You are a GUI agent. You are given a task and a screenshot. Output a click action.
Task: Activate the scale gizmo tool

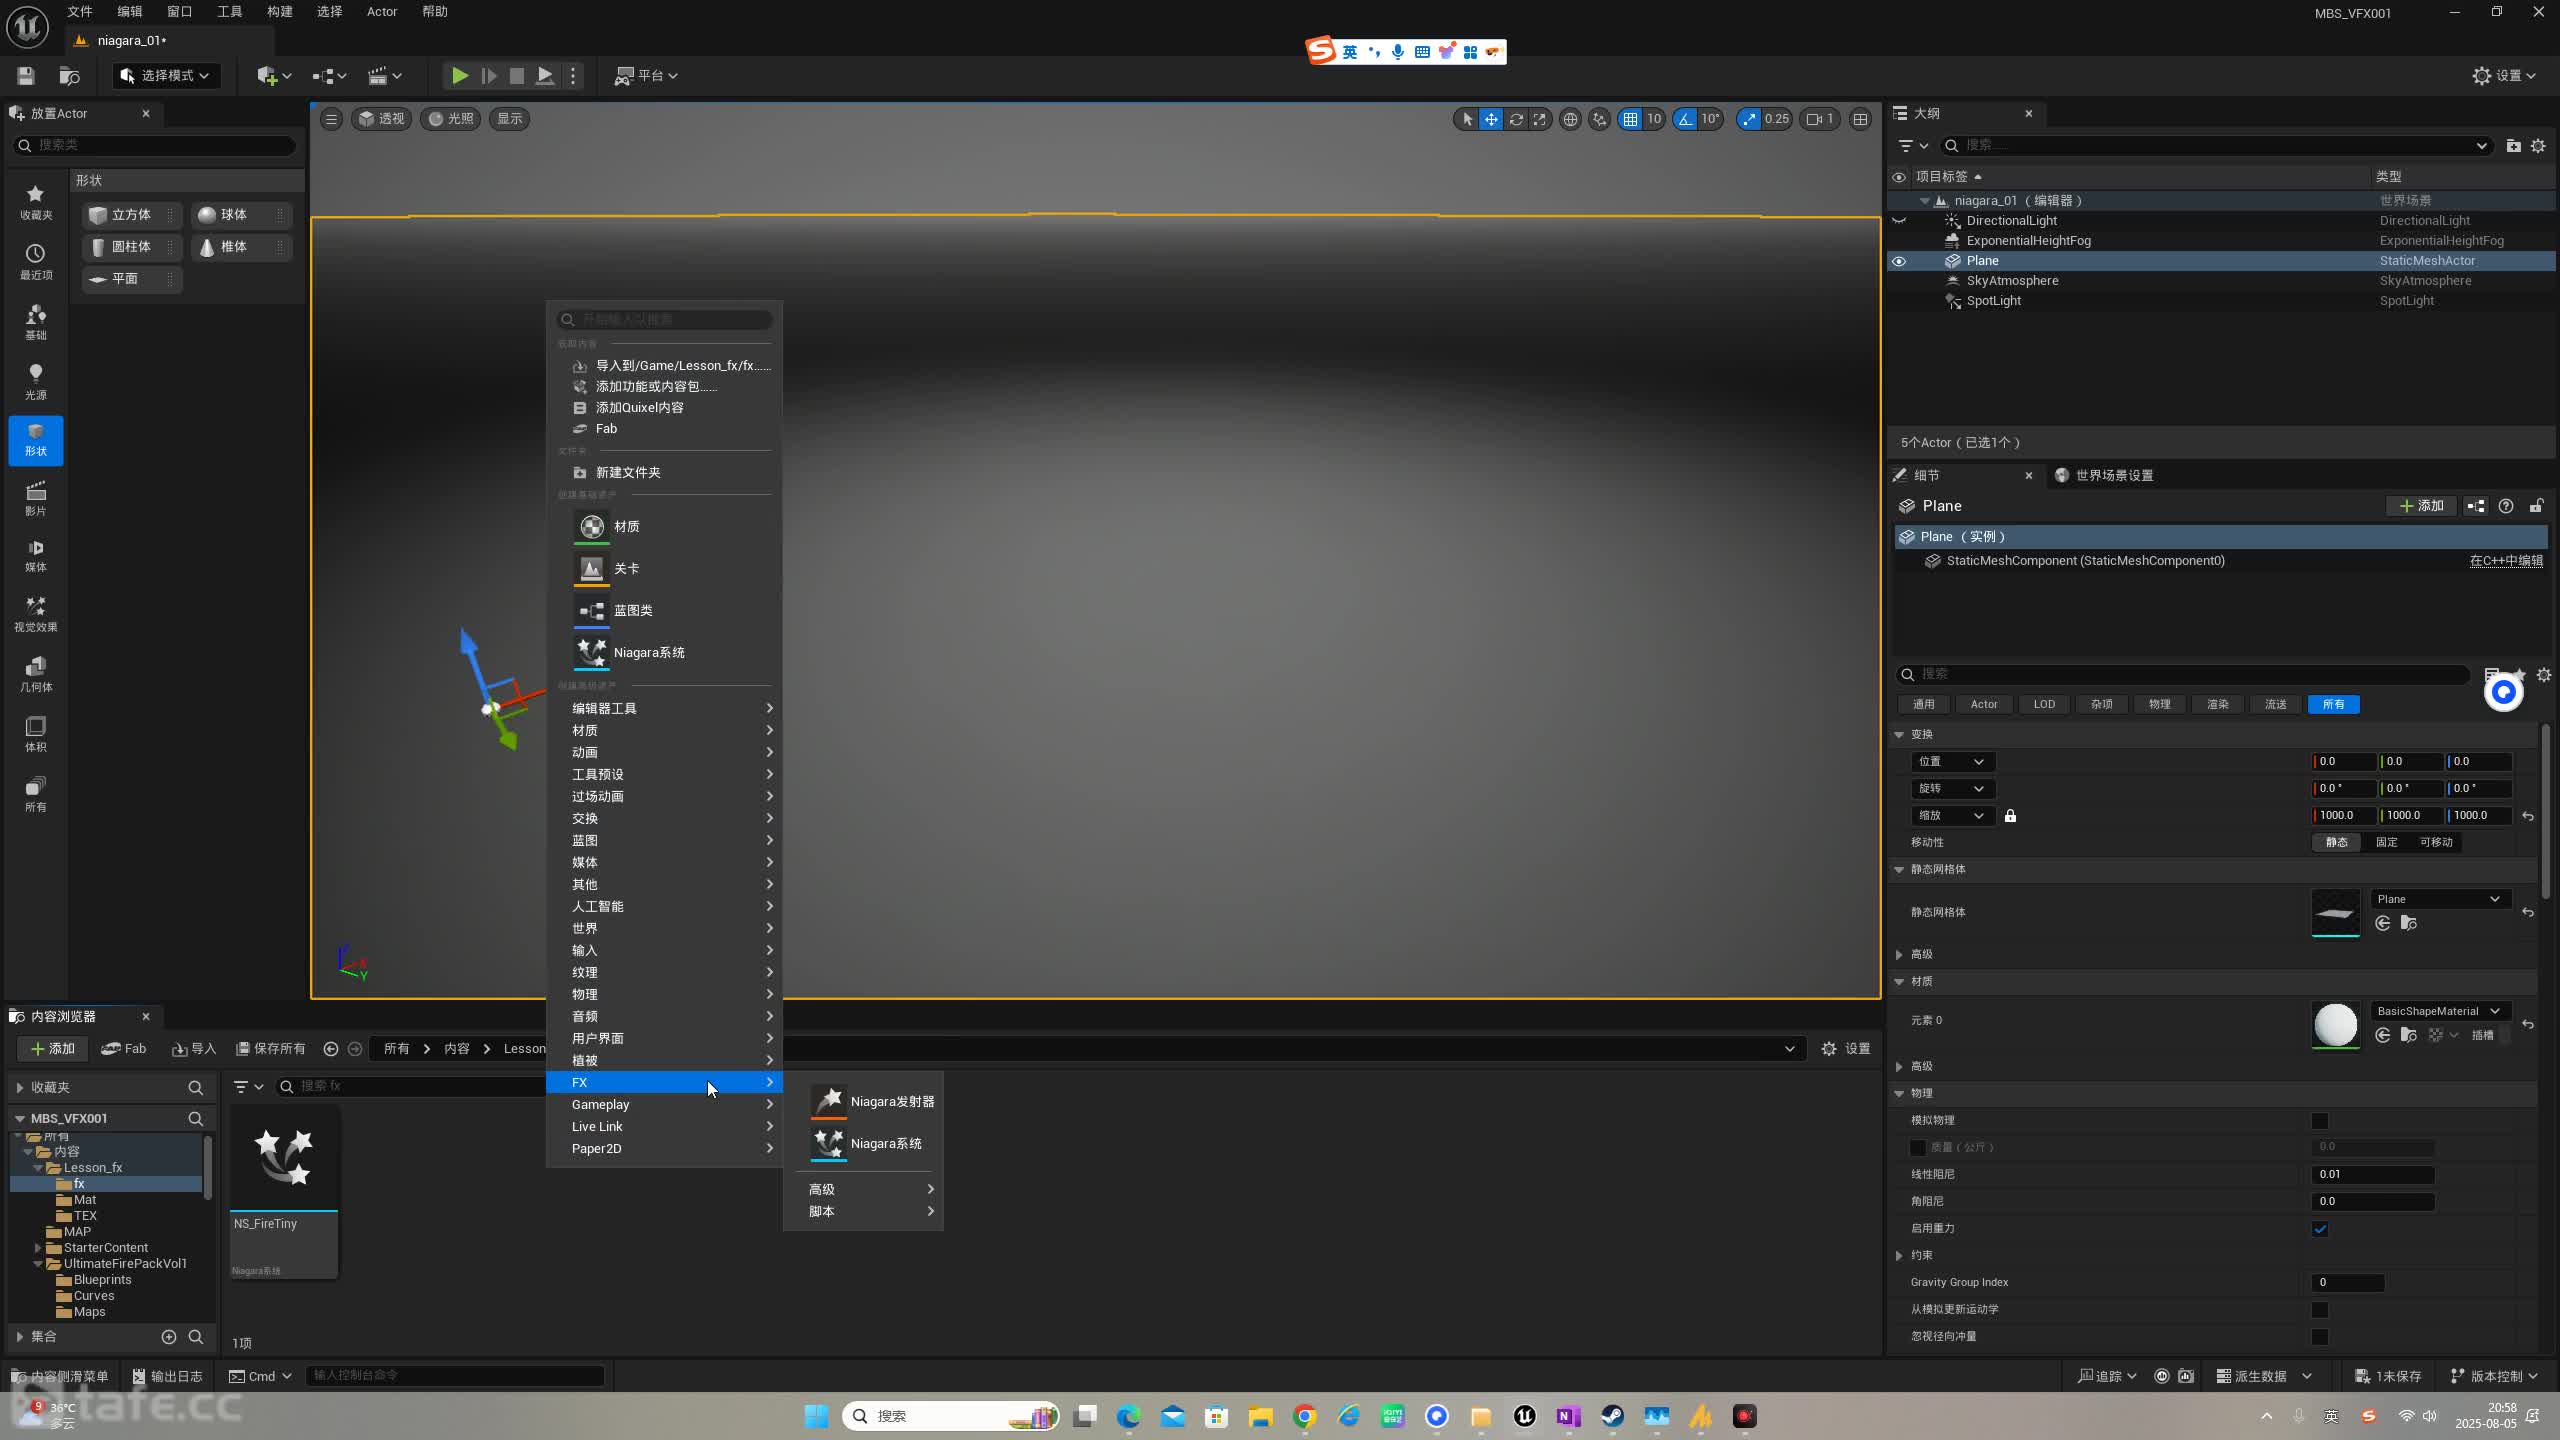click(x=1540, y=119)
